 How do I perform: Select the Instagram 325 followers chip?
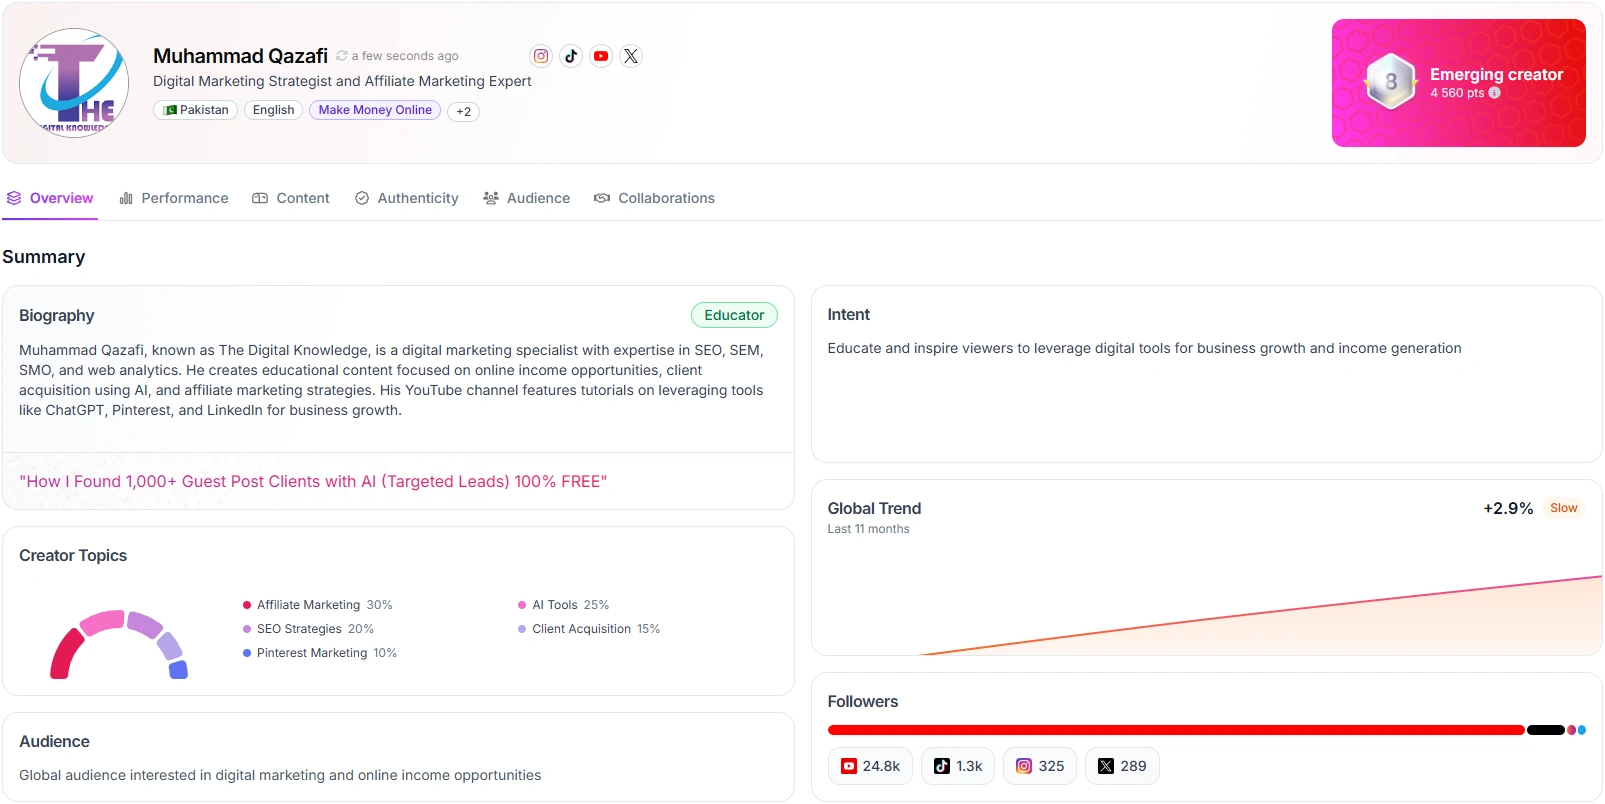coord(1040,766)
